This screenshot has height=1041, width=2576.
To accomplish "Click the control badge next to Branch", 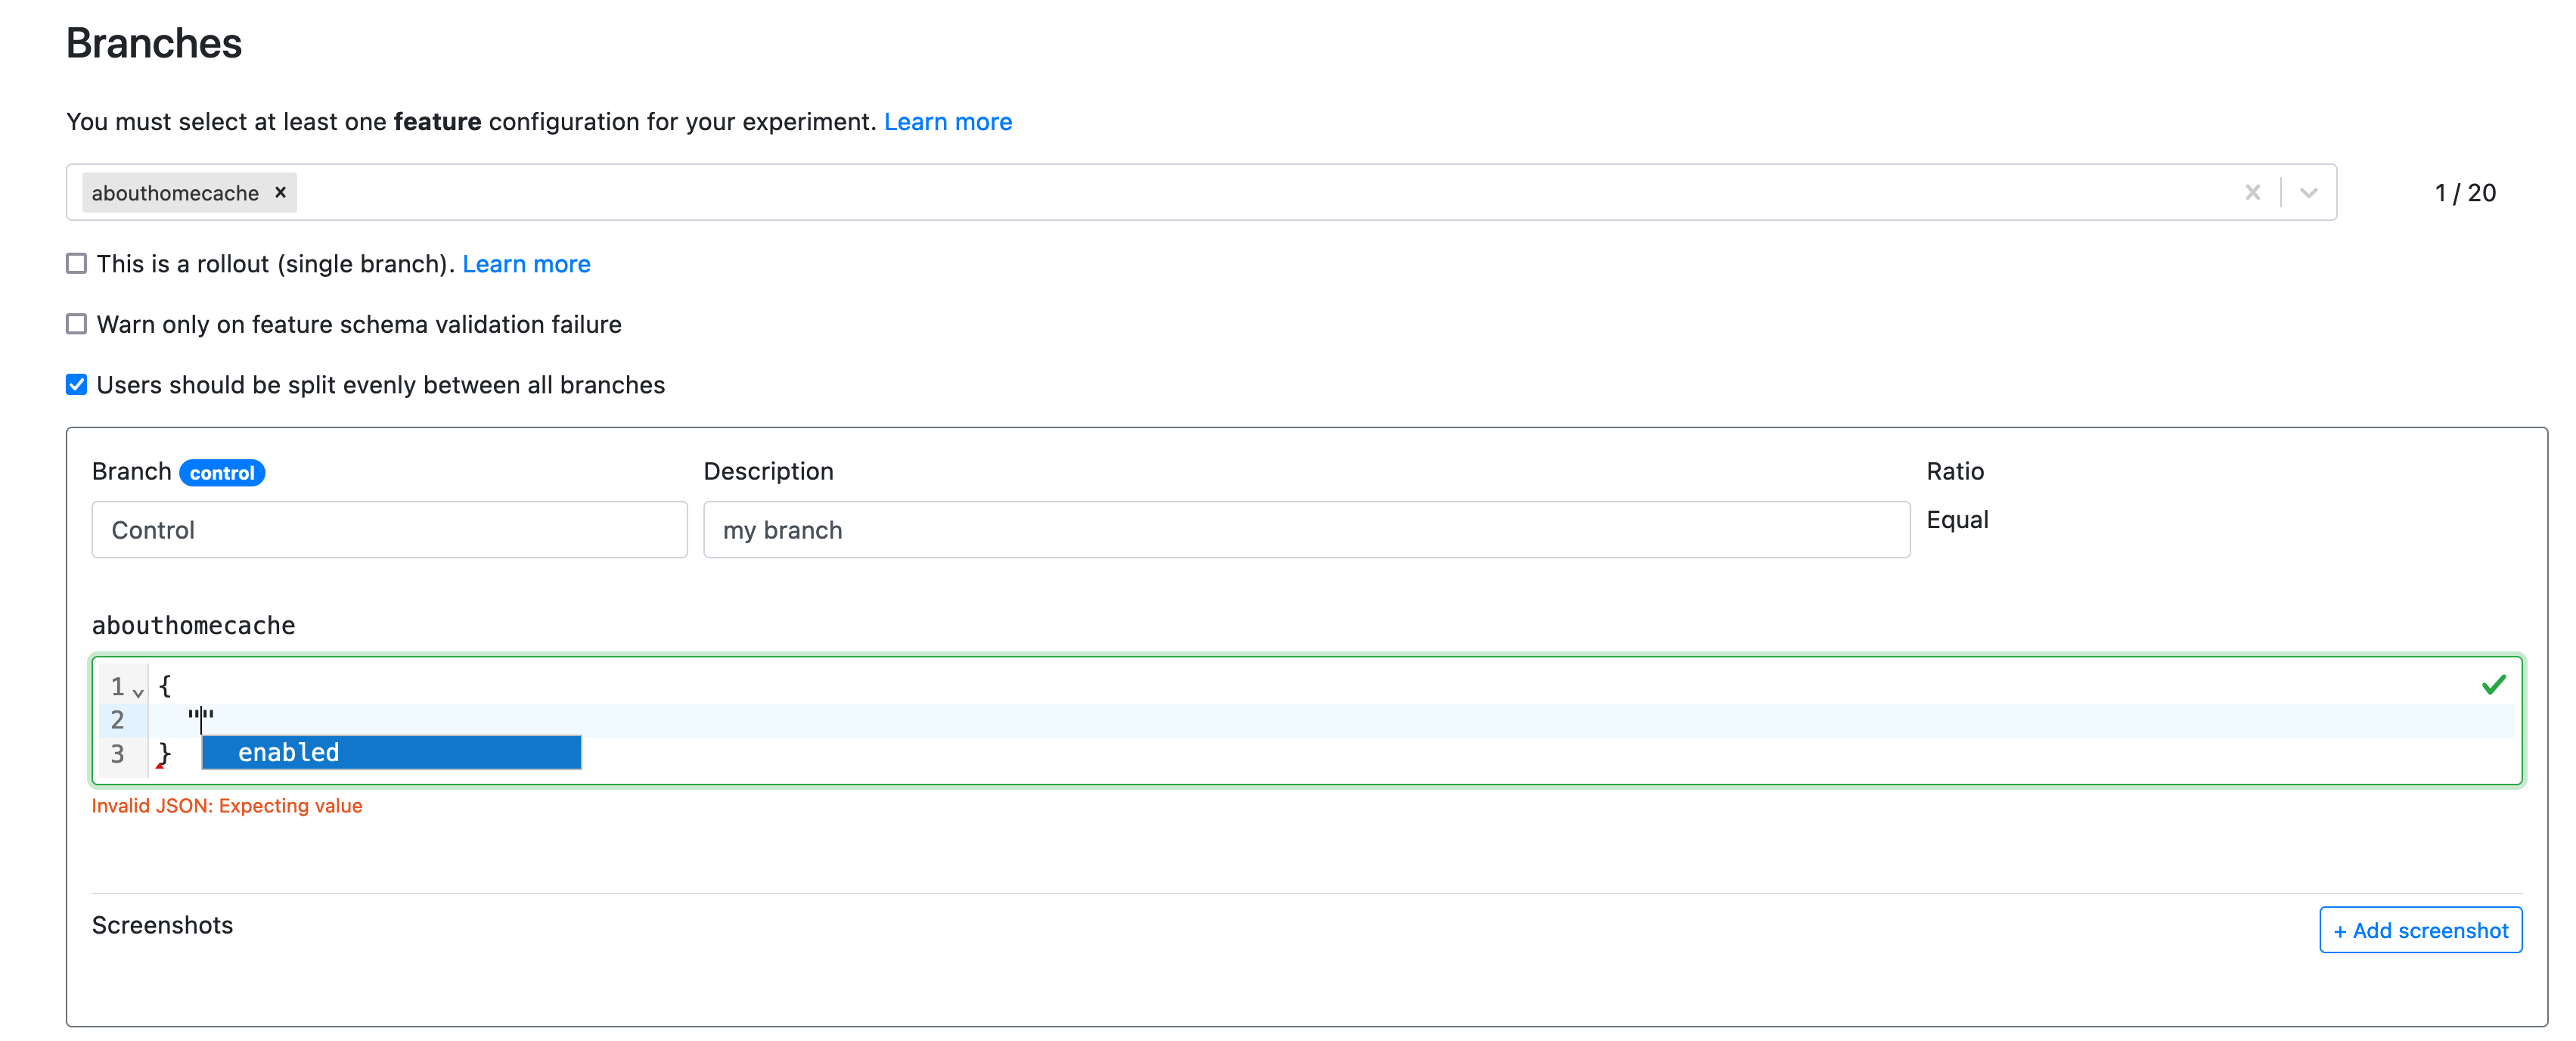I will point(222,473).
